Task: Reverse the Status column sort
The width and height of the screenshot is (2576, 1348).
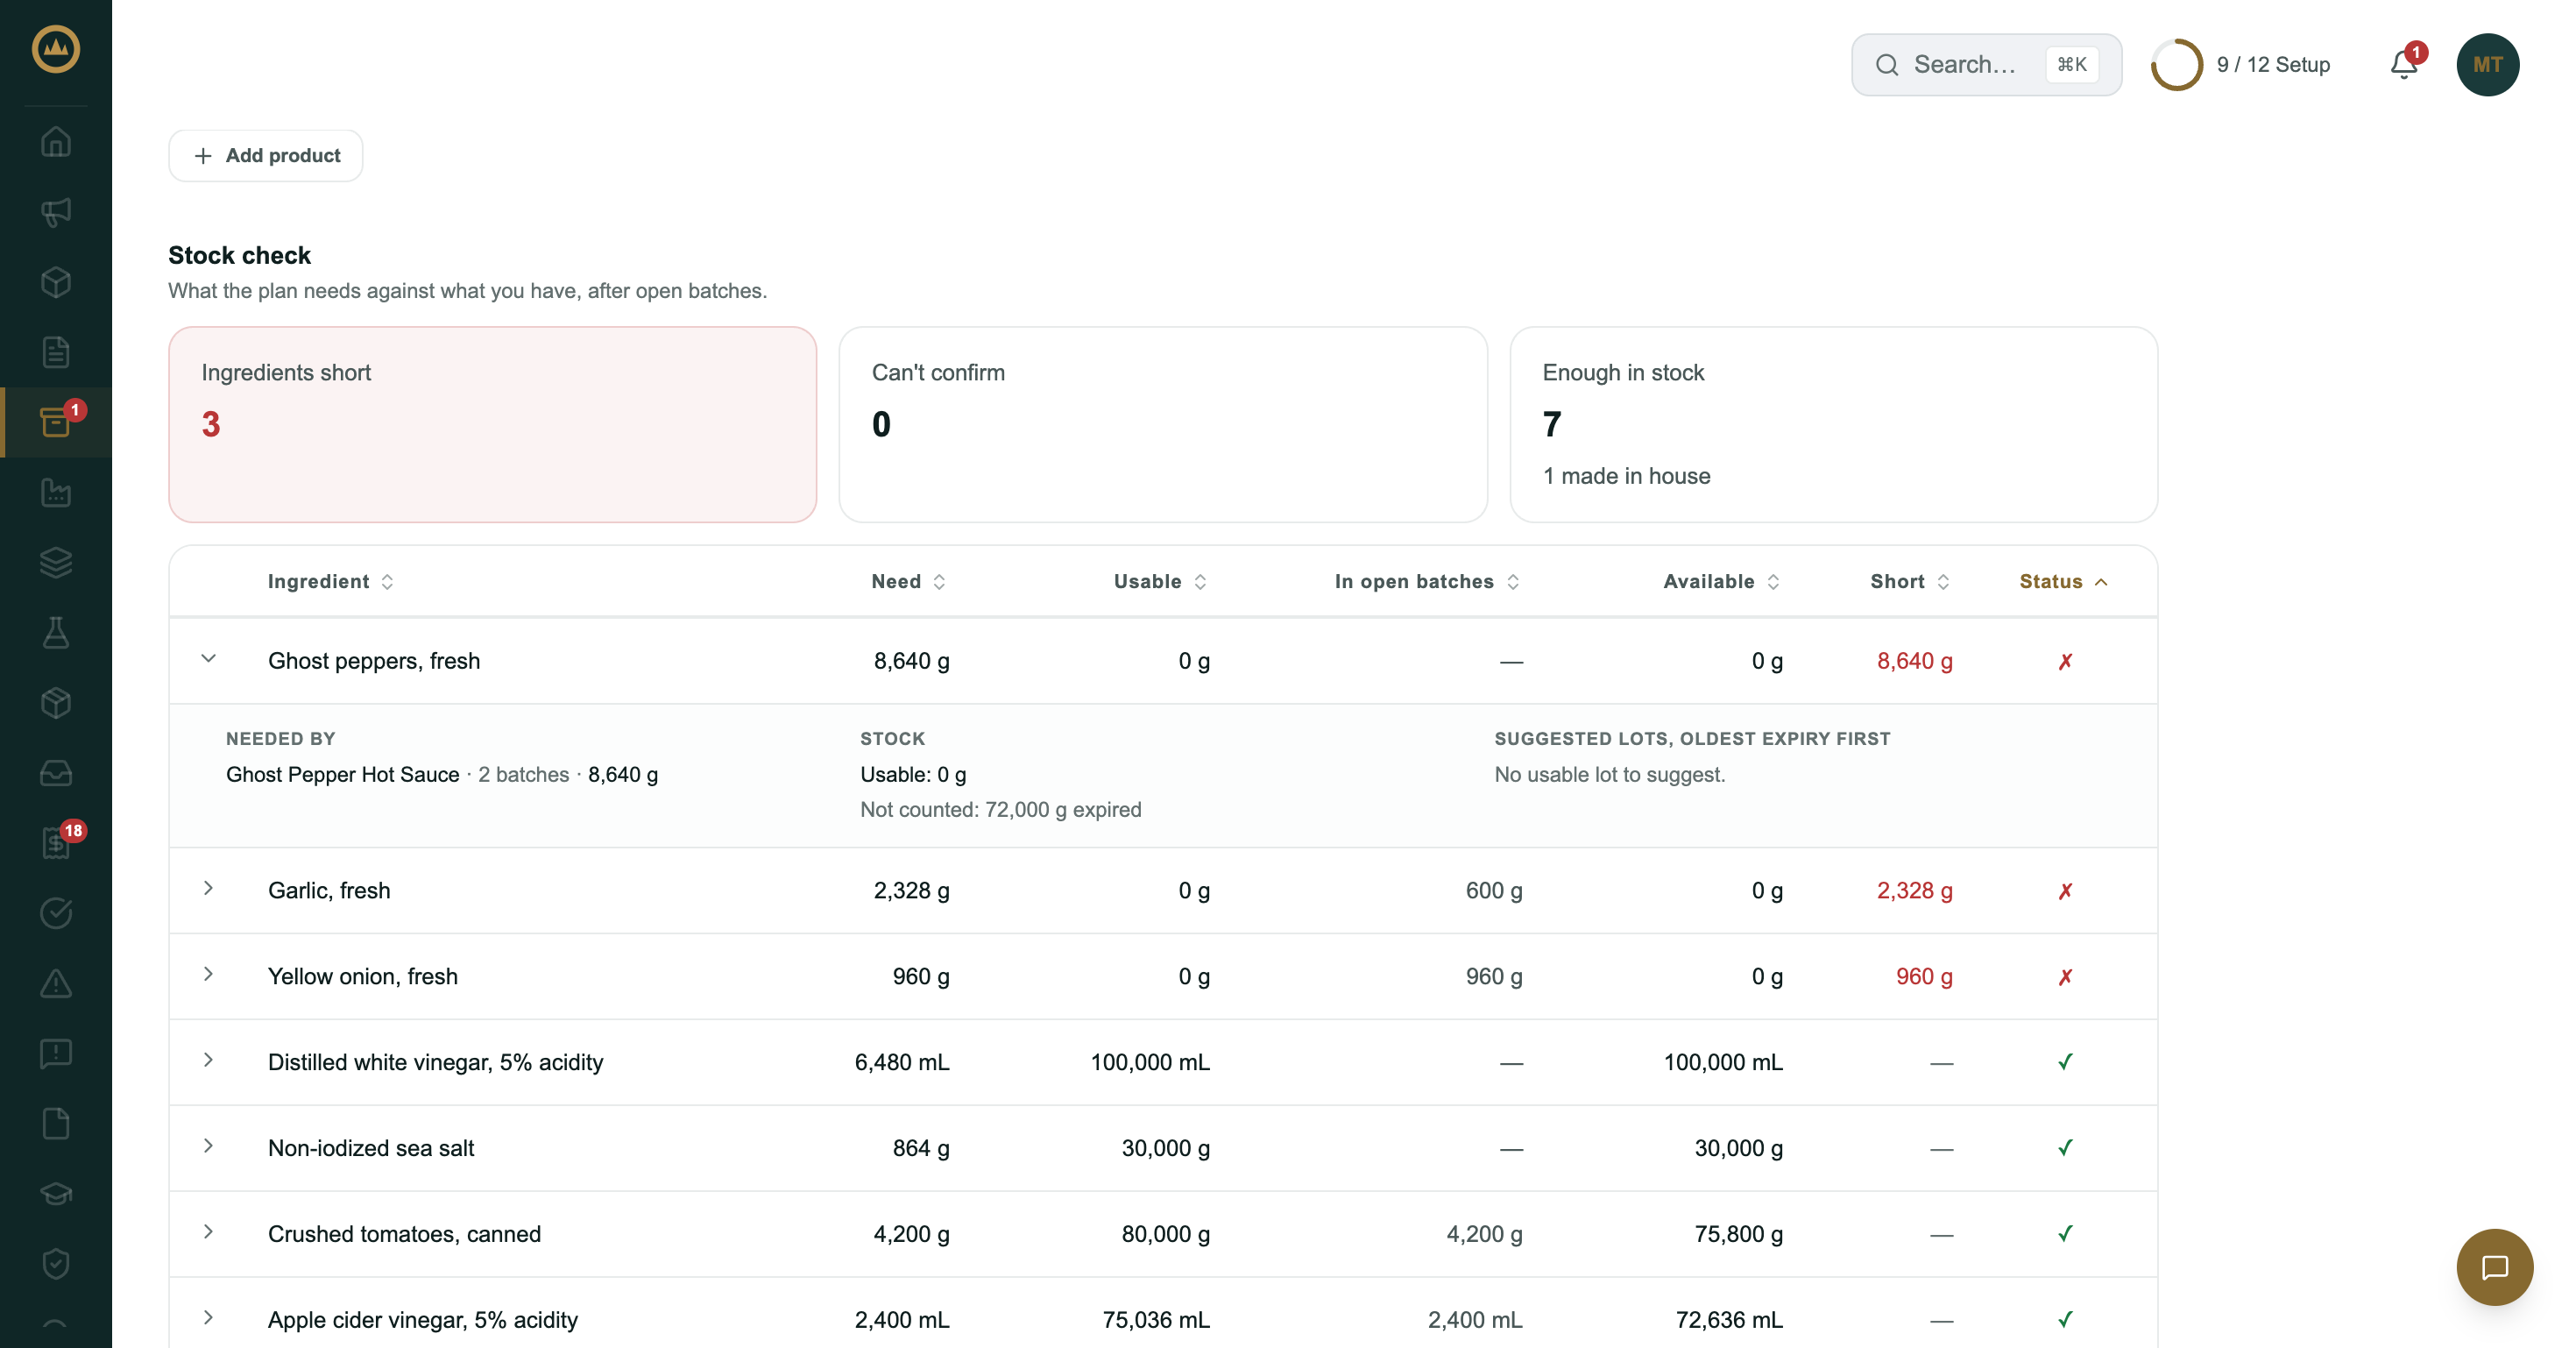Action: 2063,582
